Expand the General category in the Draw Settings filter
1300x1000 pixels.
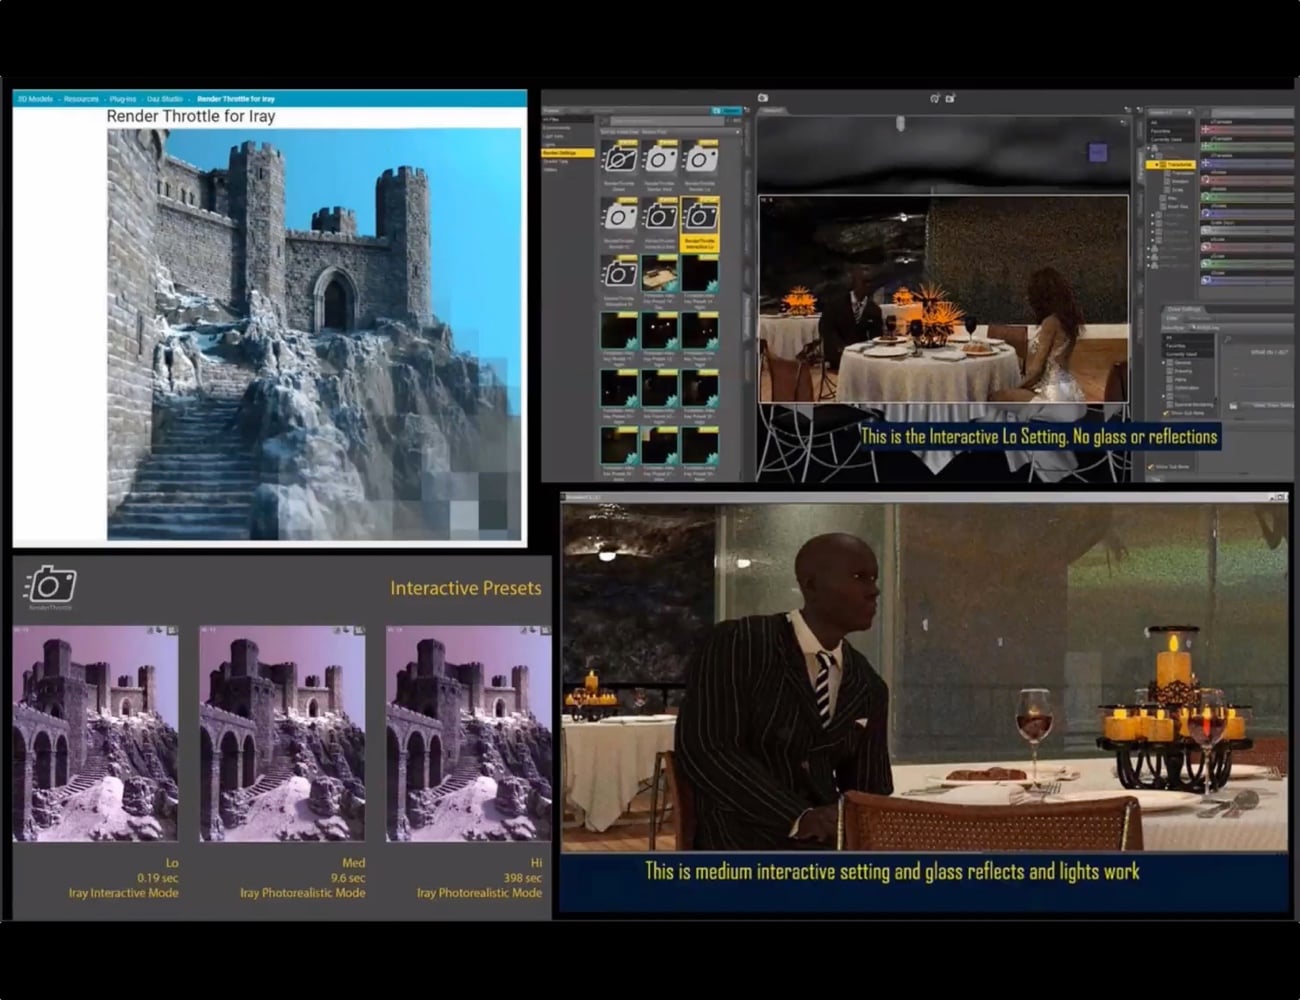(x=1163, y=363)
